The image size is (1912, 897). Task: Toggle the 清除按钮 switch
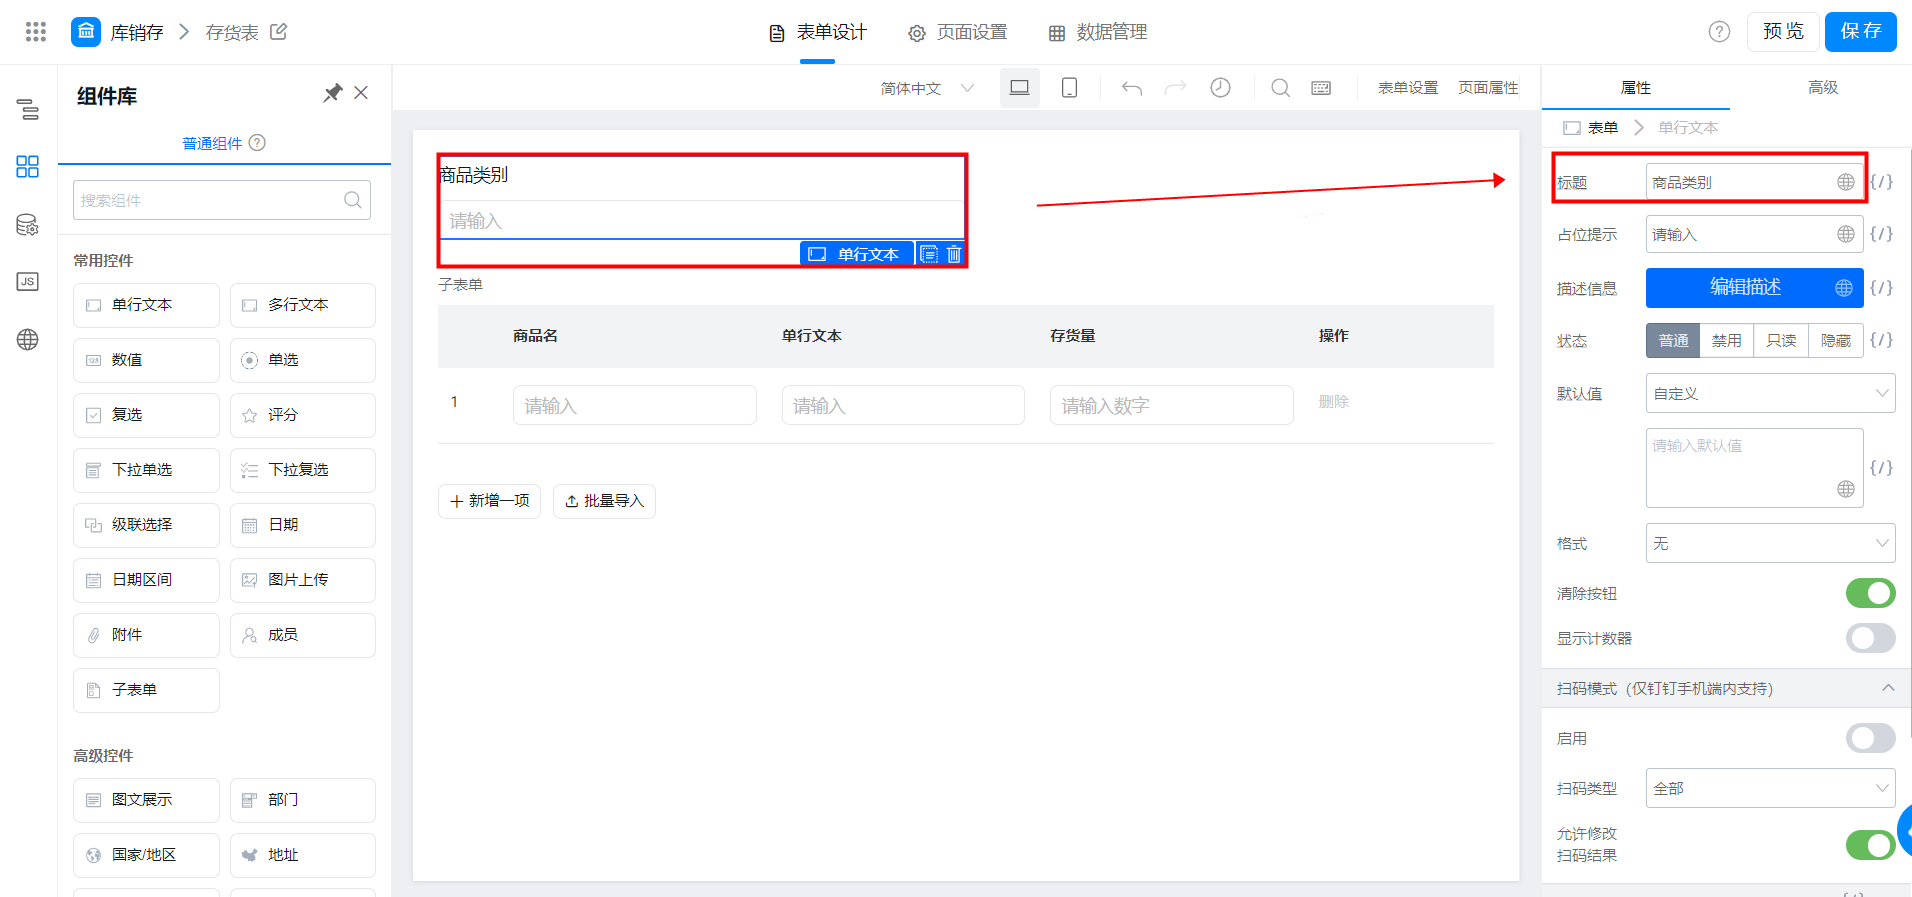[1870, 593]
